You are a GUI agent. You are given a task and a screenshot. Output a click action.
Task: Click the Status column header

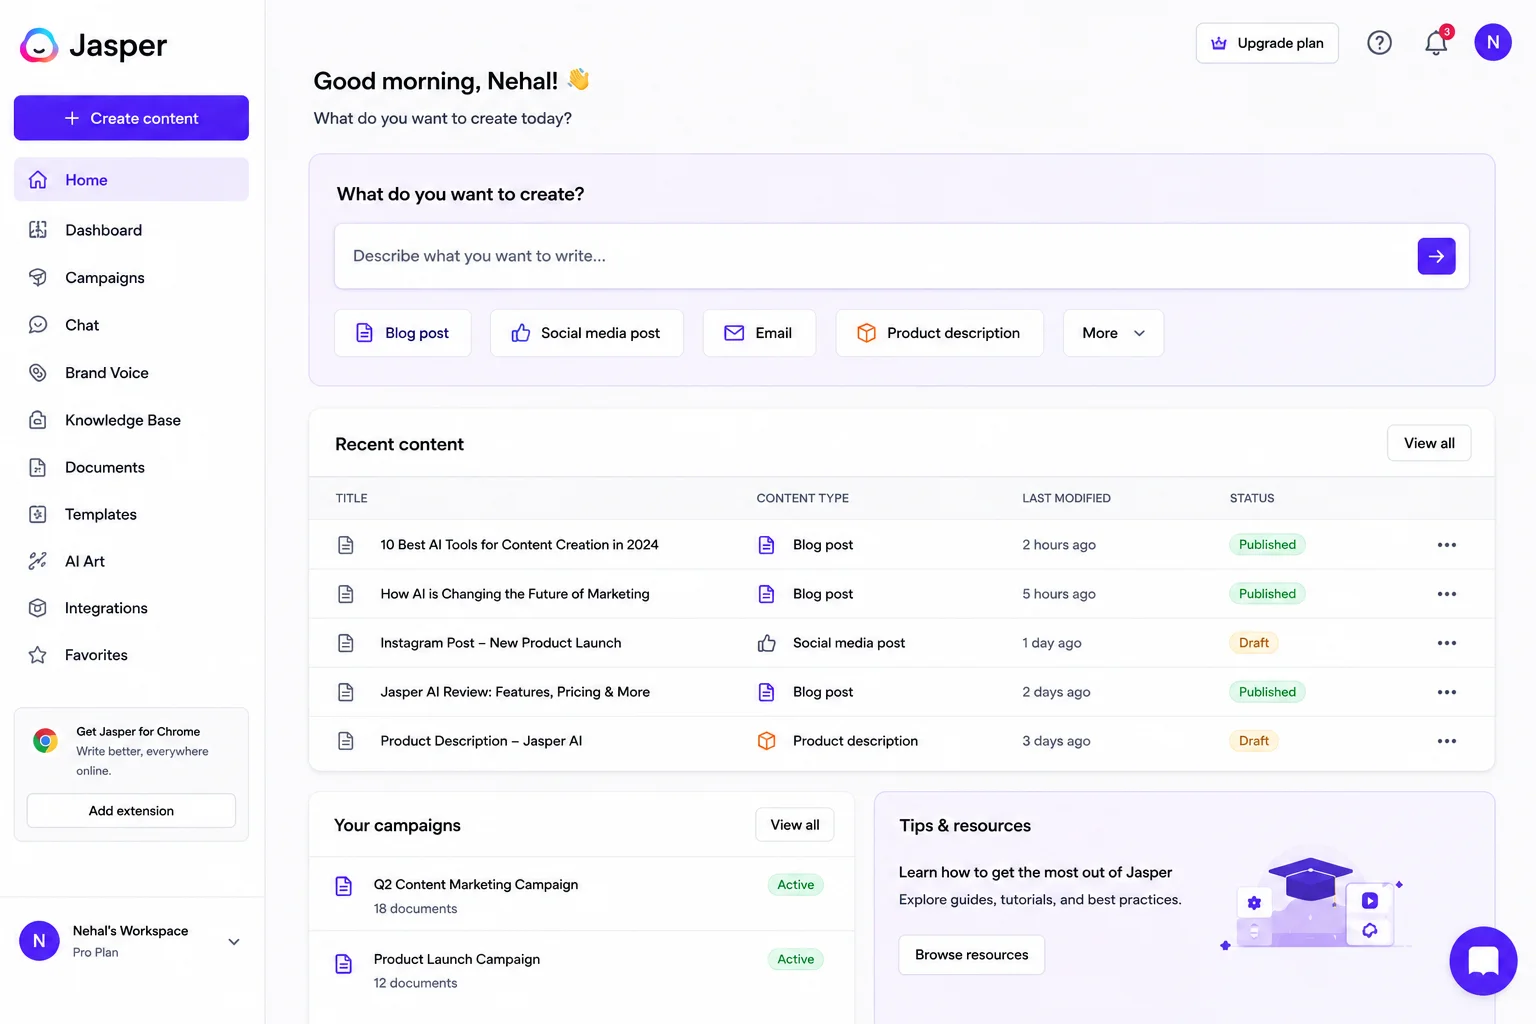coord(1252,498)
